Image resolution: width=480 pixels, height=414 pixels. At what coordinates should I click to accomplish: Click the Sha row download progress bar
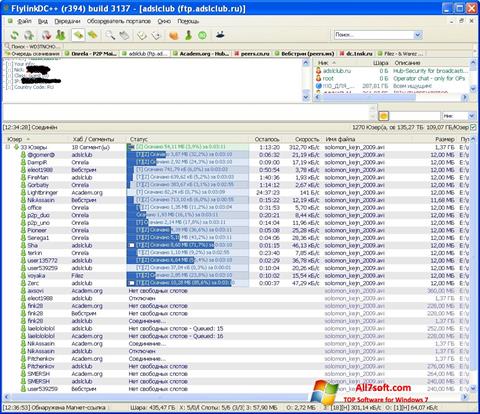point(188,245)
